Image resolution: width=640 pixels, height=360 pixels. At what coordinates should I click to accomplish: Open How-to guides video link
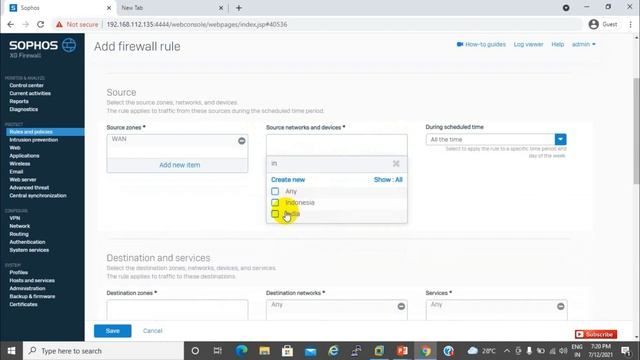(481, 44)
